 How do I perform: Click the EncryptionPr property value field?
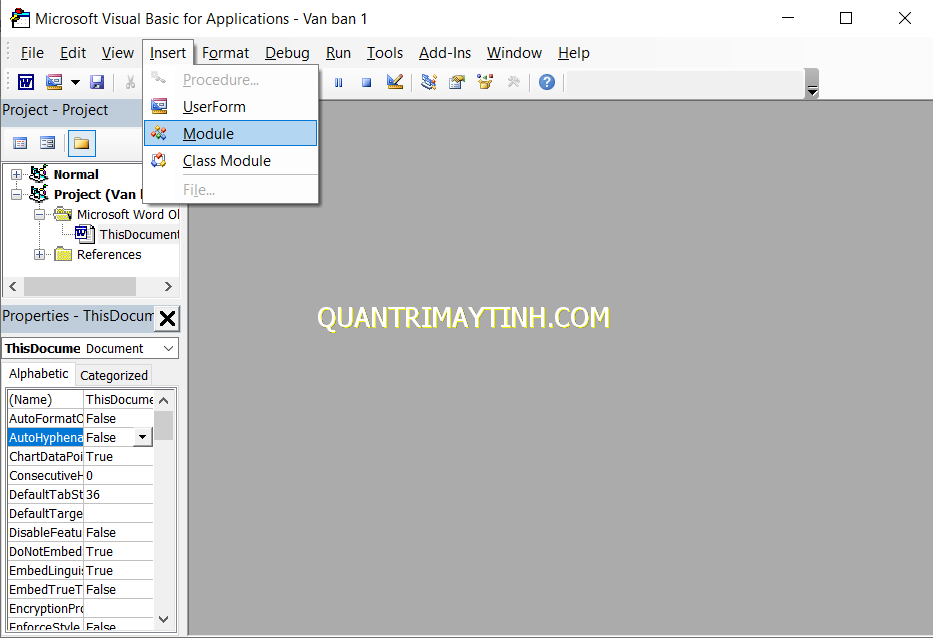(x=118, y=609)
